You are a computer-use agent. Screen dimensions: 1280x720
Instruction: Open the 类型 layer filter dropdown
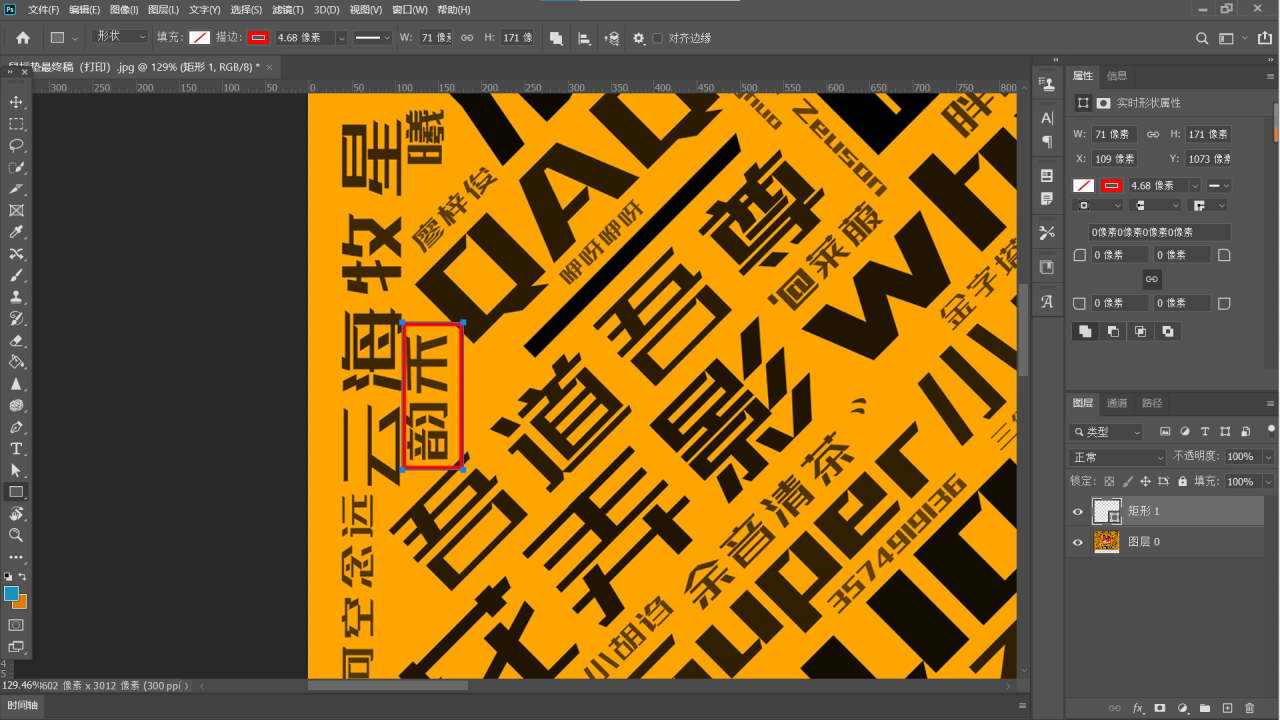point(1106,432)
